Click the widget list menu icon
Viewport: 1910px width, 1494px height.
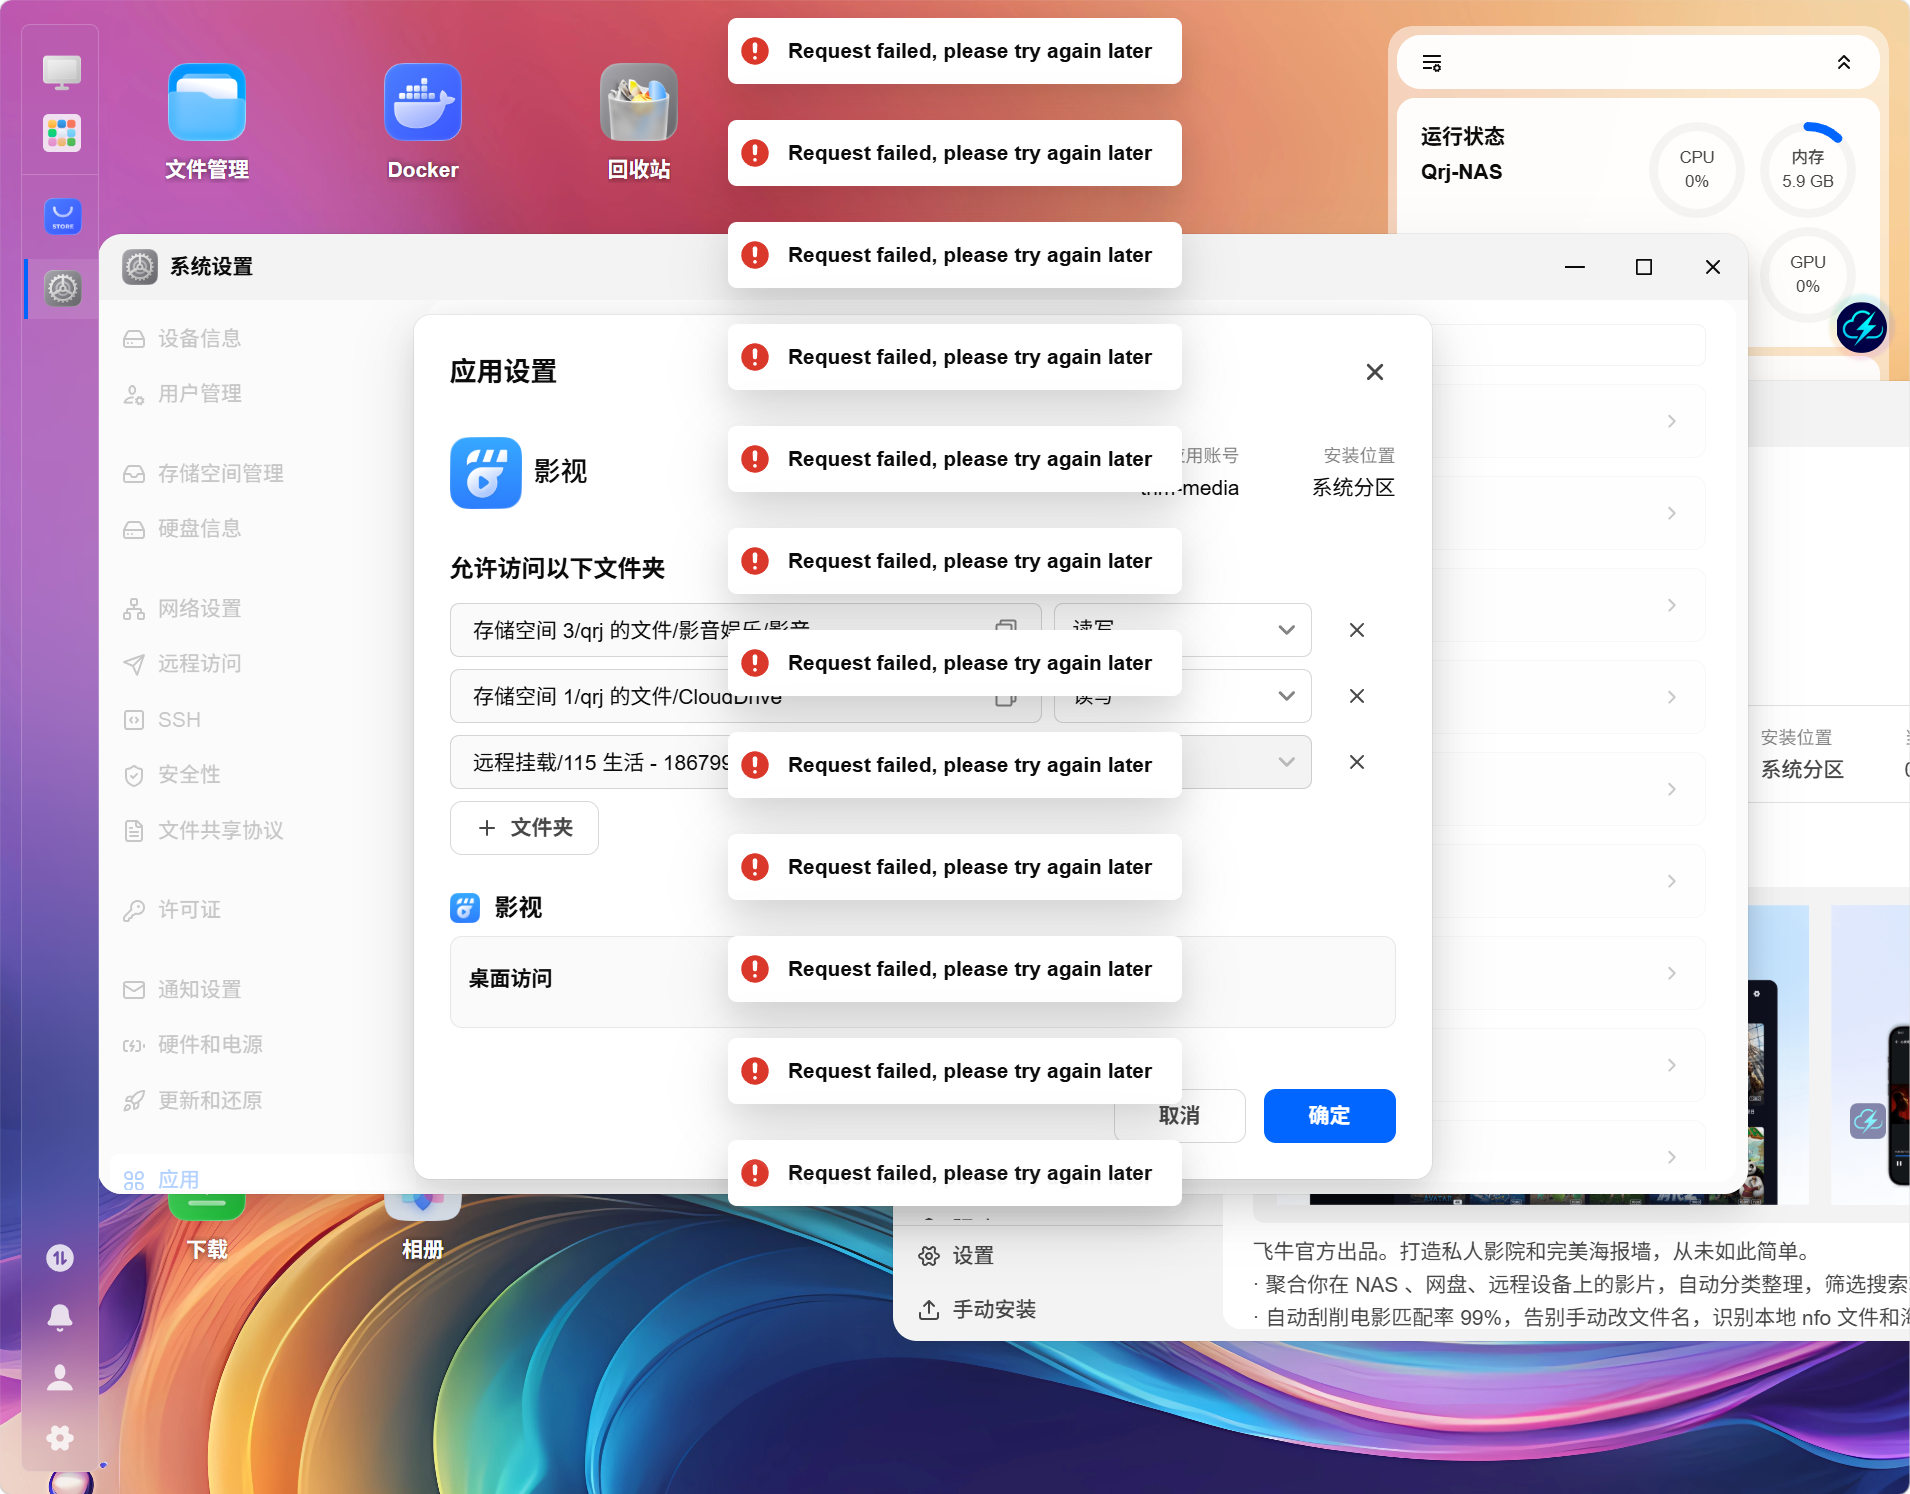pos(1432,63)
